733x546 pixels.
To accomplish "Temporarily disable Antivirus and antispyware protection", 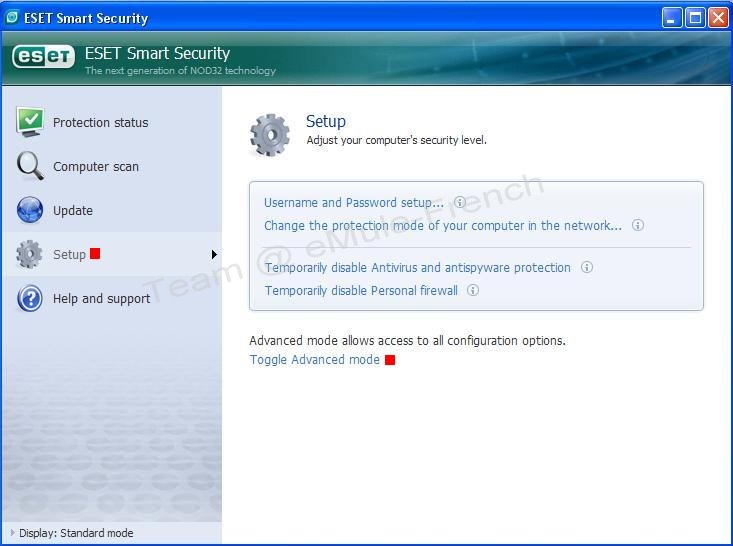I will pos(418,267).
